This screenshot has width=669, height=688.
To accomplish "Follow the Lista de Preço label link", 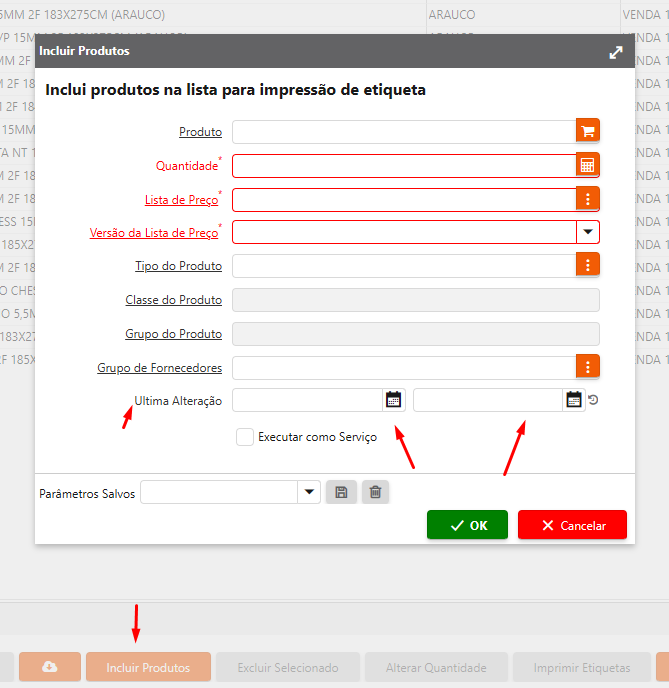I will (x=182, y=200).
